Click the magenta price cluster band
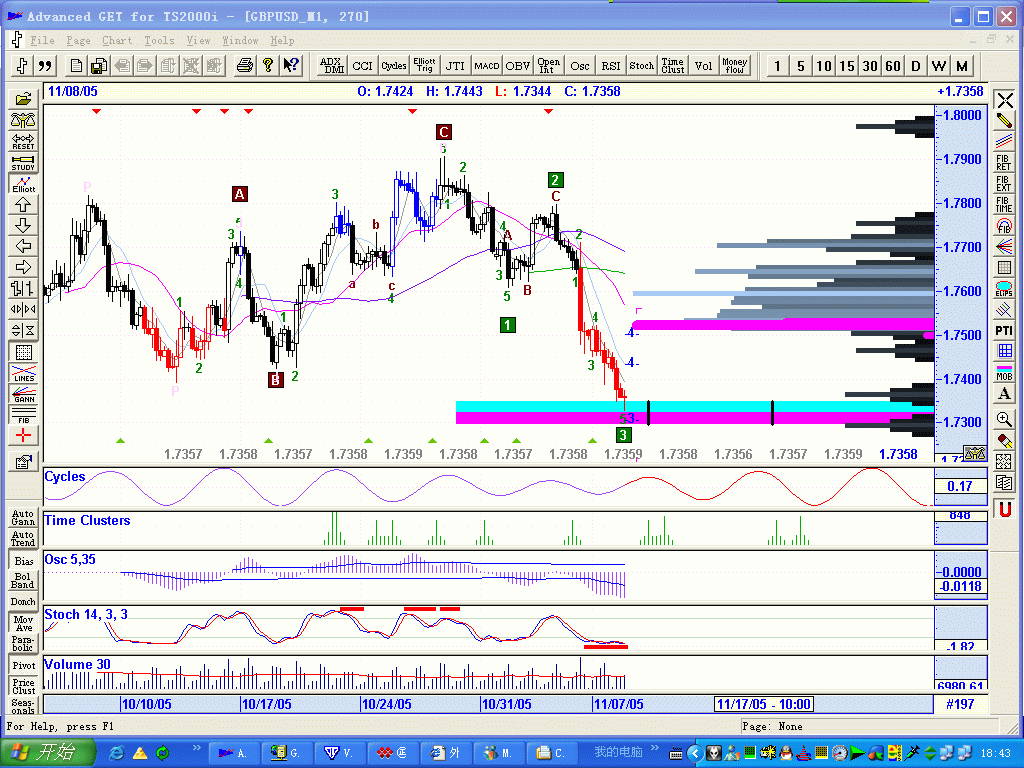 (780, 324)
